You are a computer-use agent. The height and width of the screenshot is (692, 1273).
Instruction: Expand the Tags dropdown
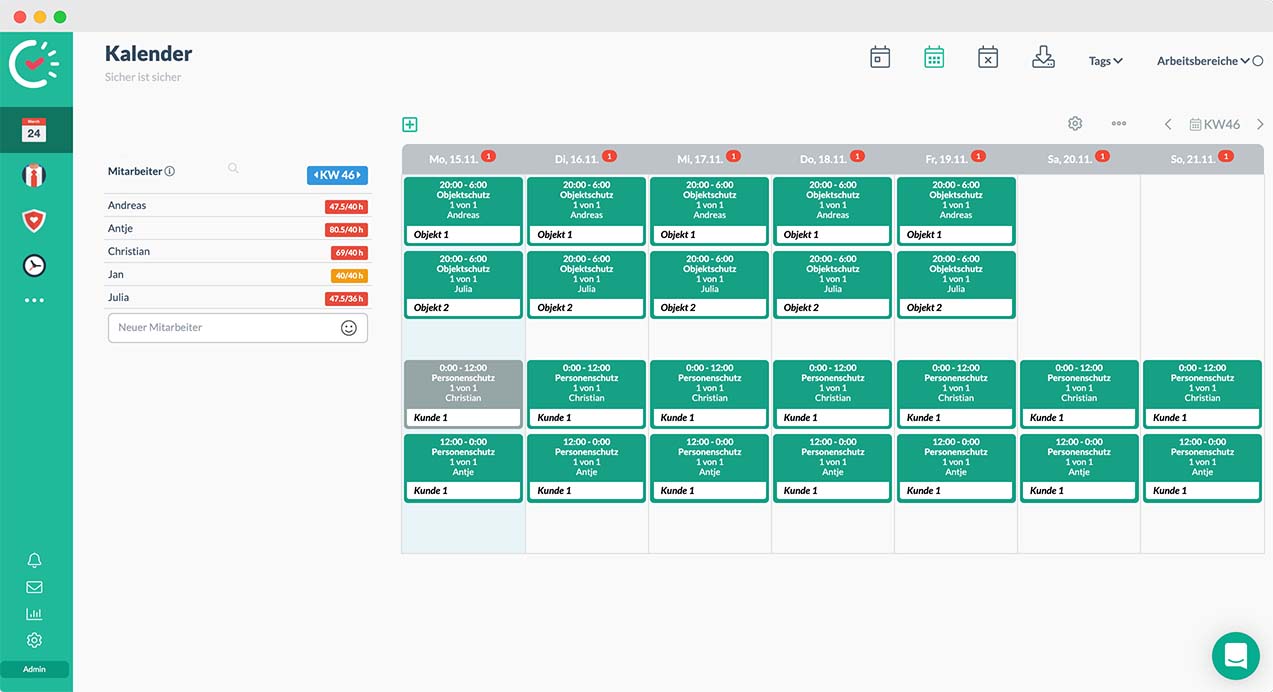point(1105,61)
